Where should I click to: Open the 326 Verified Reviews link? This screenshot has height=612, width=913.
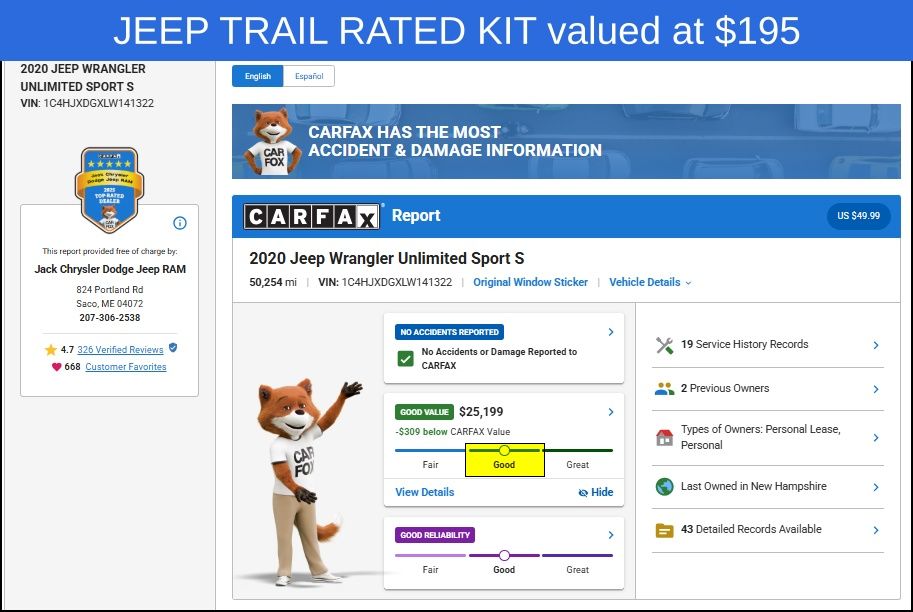tap(120, 349)
